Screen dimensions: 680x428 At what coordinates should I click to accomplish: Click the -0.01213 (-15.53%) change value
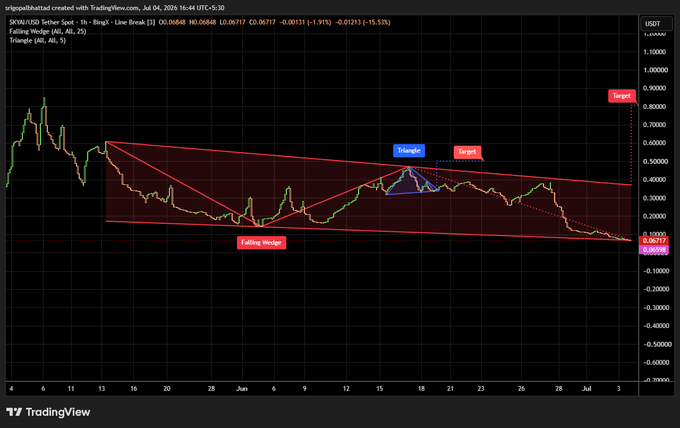click(x=363, y=22)
